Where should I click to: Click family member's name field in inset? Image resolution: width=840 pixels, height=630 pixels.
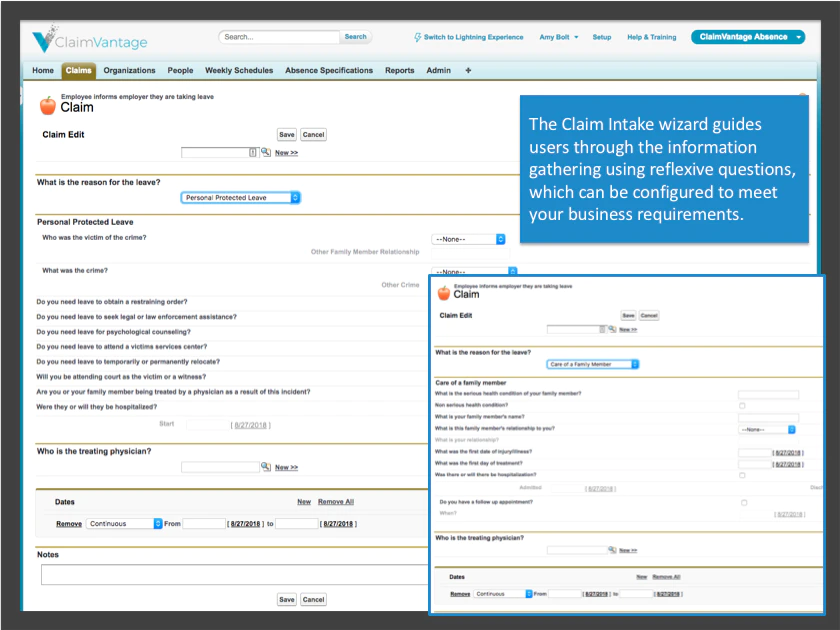tap(768, 417)
